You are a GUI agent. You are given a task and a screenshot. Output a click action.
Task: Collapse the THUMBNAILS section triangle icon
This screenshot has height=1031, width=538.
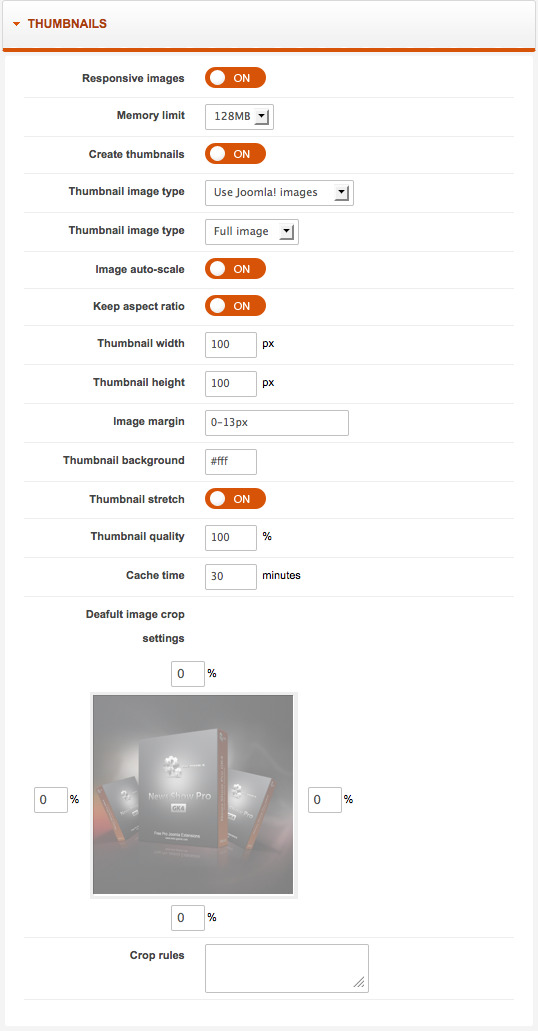16,24
